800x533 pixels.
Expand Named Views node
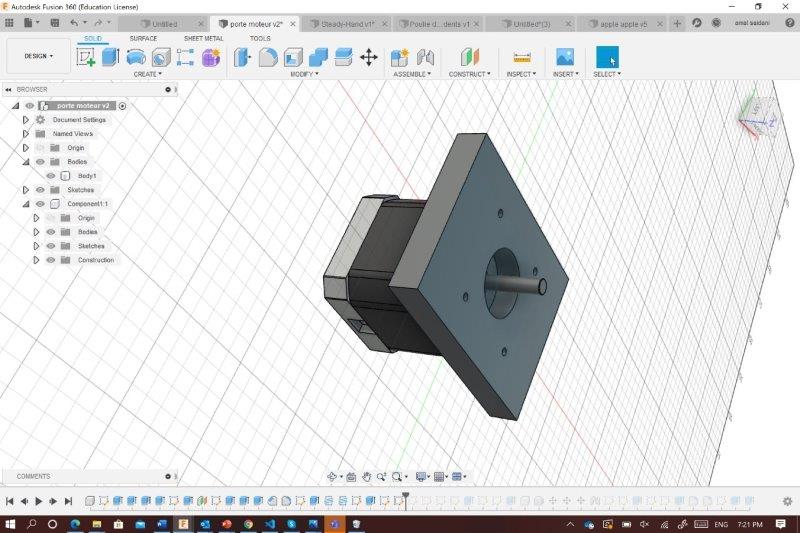[26, 134]
